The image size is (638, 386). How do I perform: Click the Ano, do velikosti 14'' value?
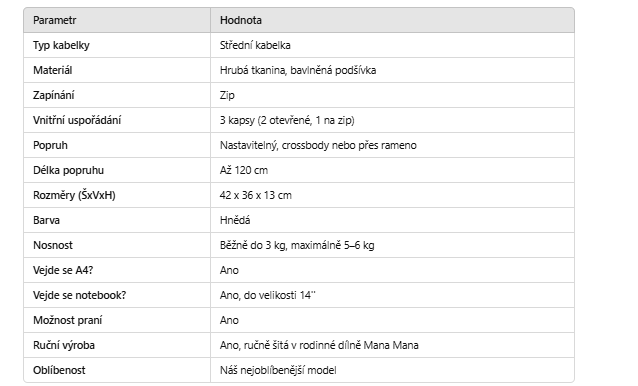point(268,295)
